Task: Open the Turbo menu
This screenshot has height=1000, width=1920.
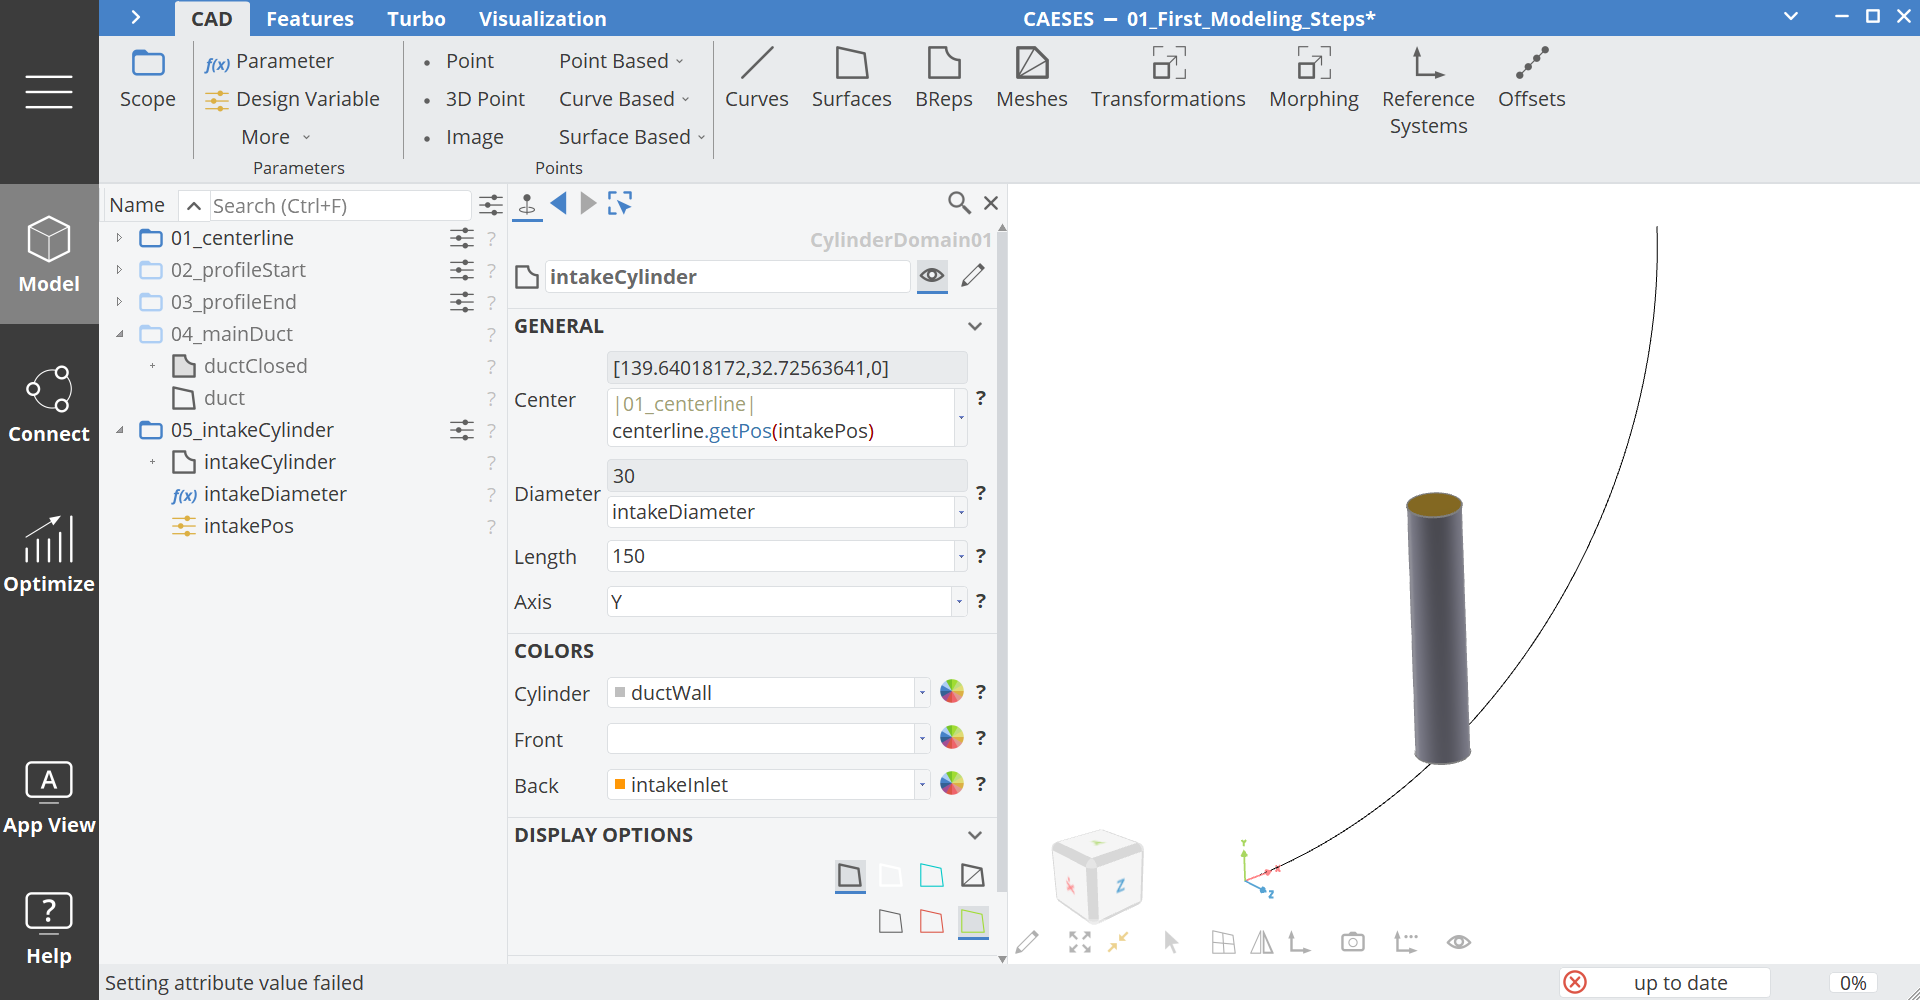Action: coord(416,18)
